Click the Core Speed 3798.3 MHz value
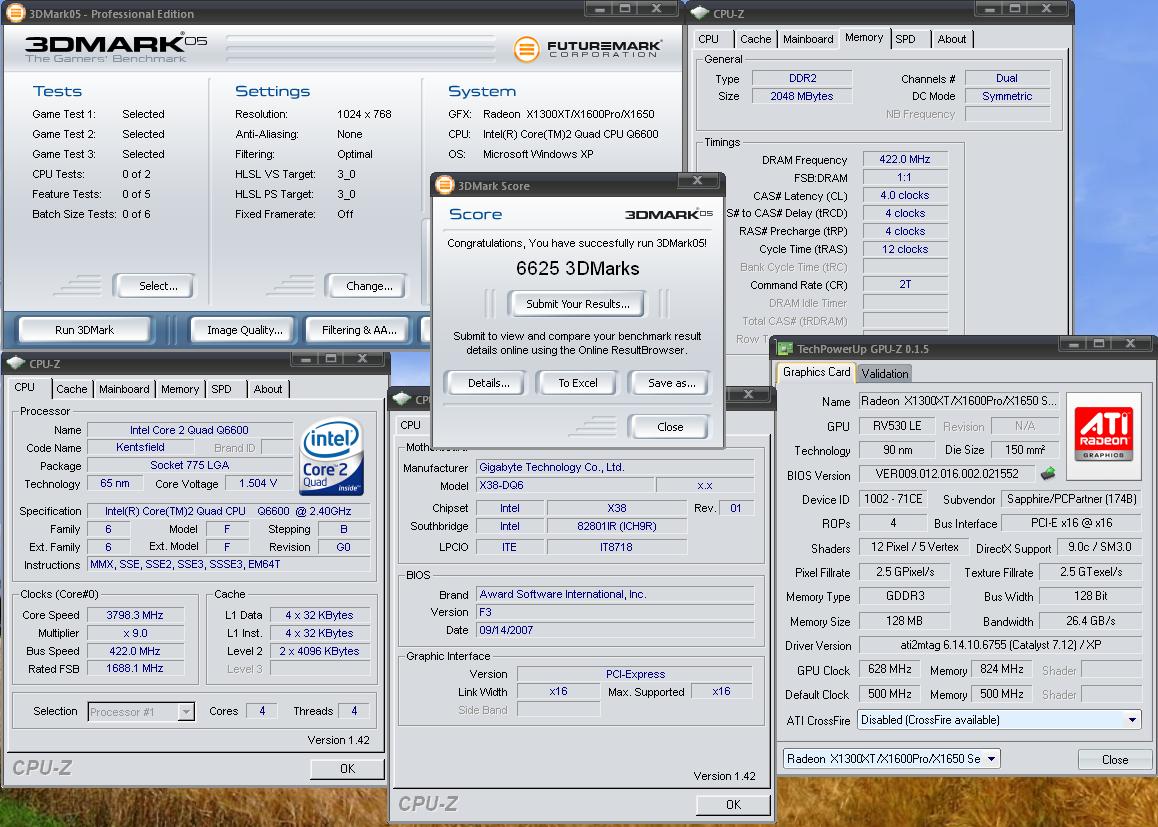The width and height of the screenshot is (1158, 827). coord(135,615)
